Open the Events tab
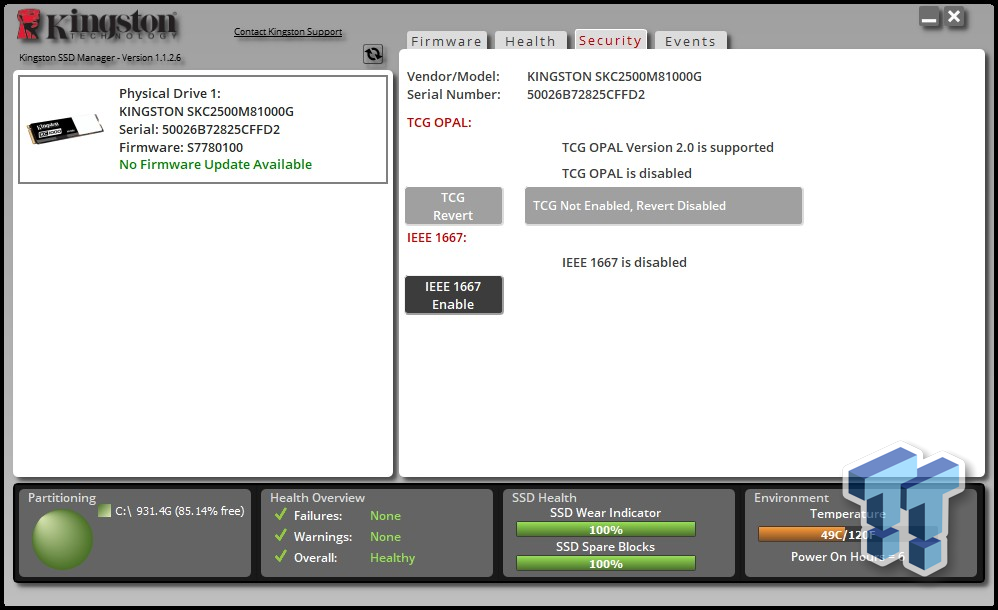The height and width of the screenshot is (610, 998). point(691,41)
